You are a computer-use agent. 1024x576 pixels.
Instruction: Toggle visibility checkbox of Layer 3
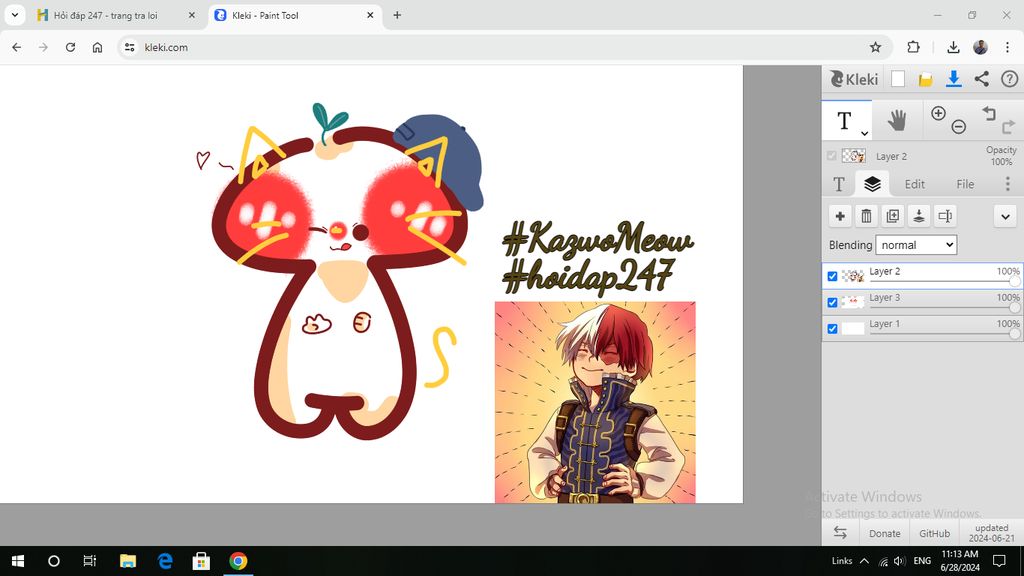(832, 302)
